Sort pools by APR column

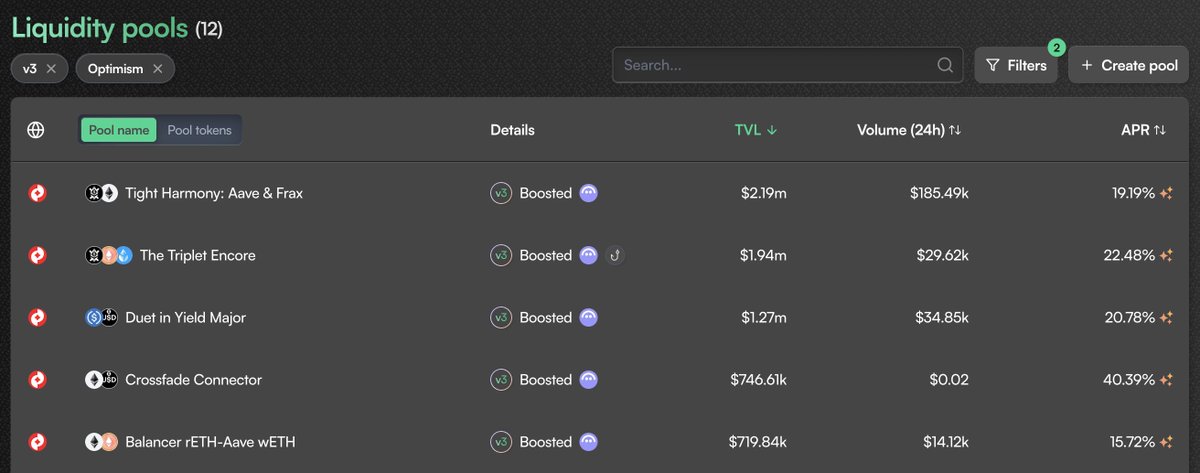click(1144, 130)
